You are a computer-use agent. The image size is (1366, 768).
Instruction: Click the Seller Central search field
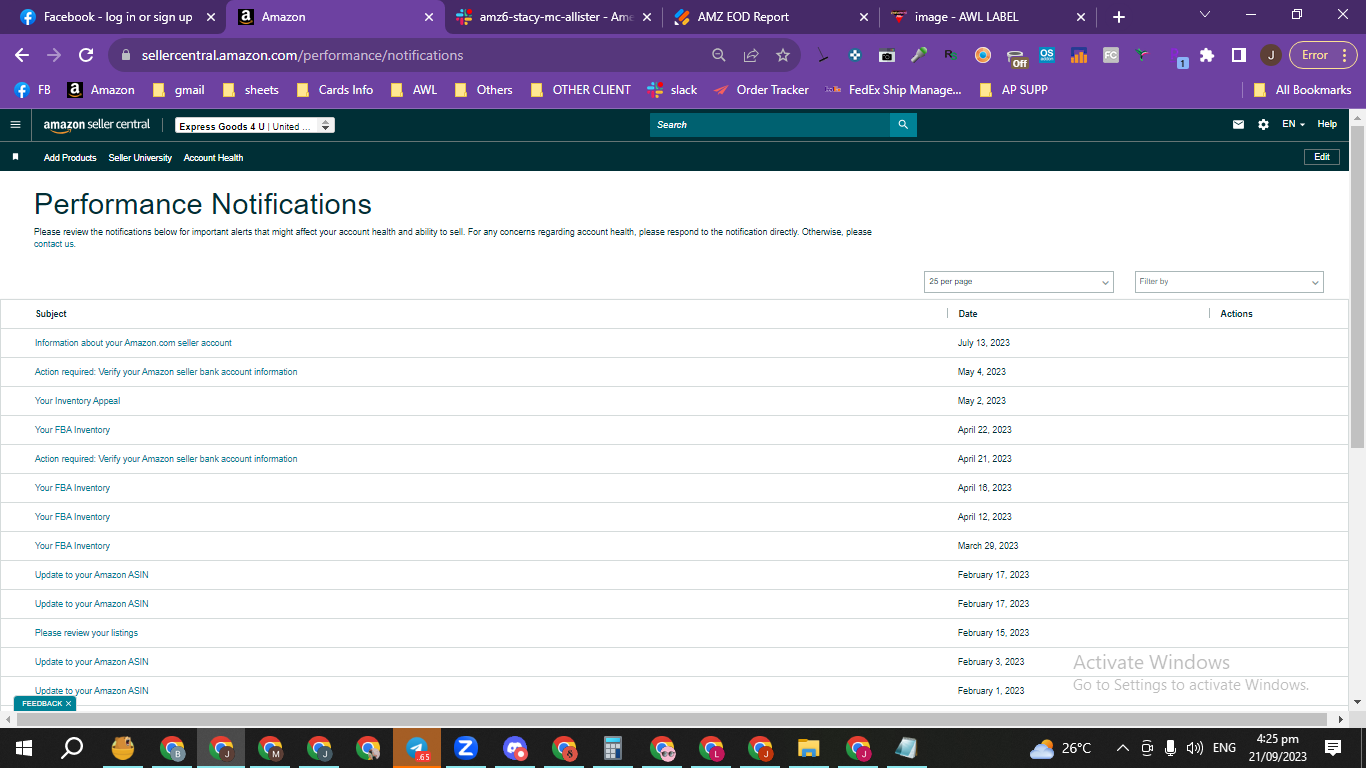(x=770, y=125)
